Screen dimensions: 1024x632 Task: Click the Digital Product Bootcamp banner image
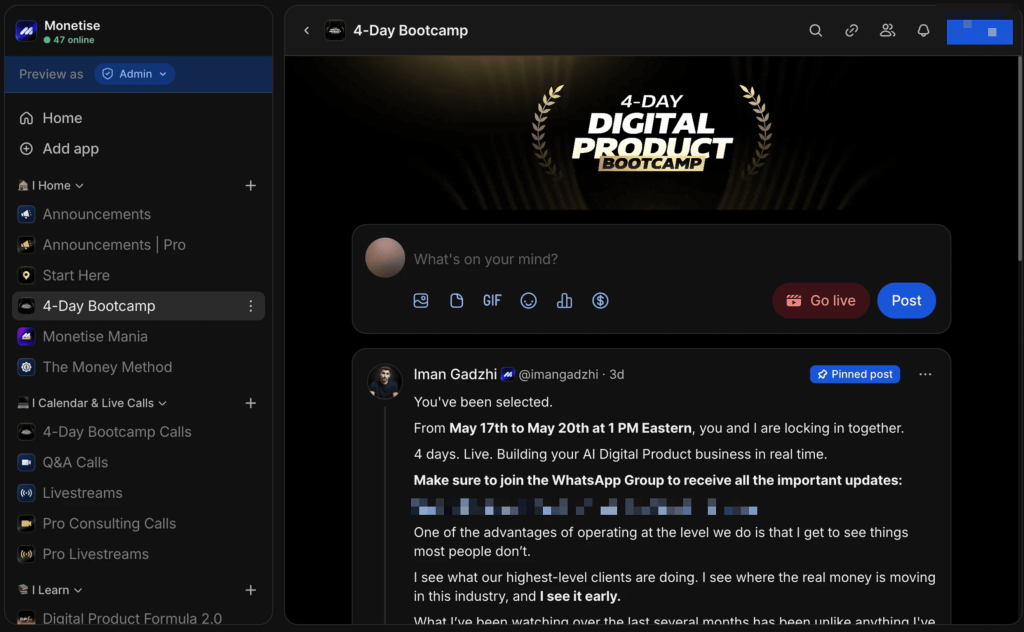pos(651,133)
